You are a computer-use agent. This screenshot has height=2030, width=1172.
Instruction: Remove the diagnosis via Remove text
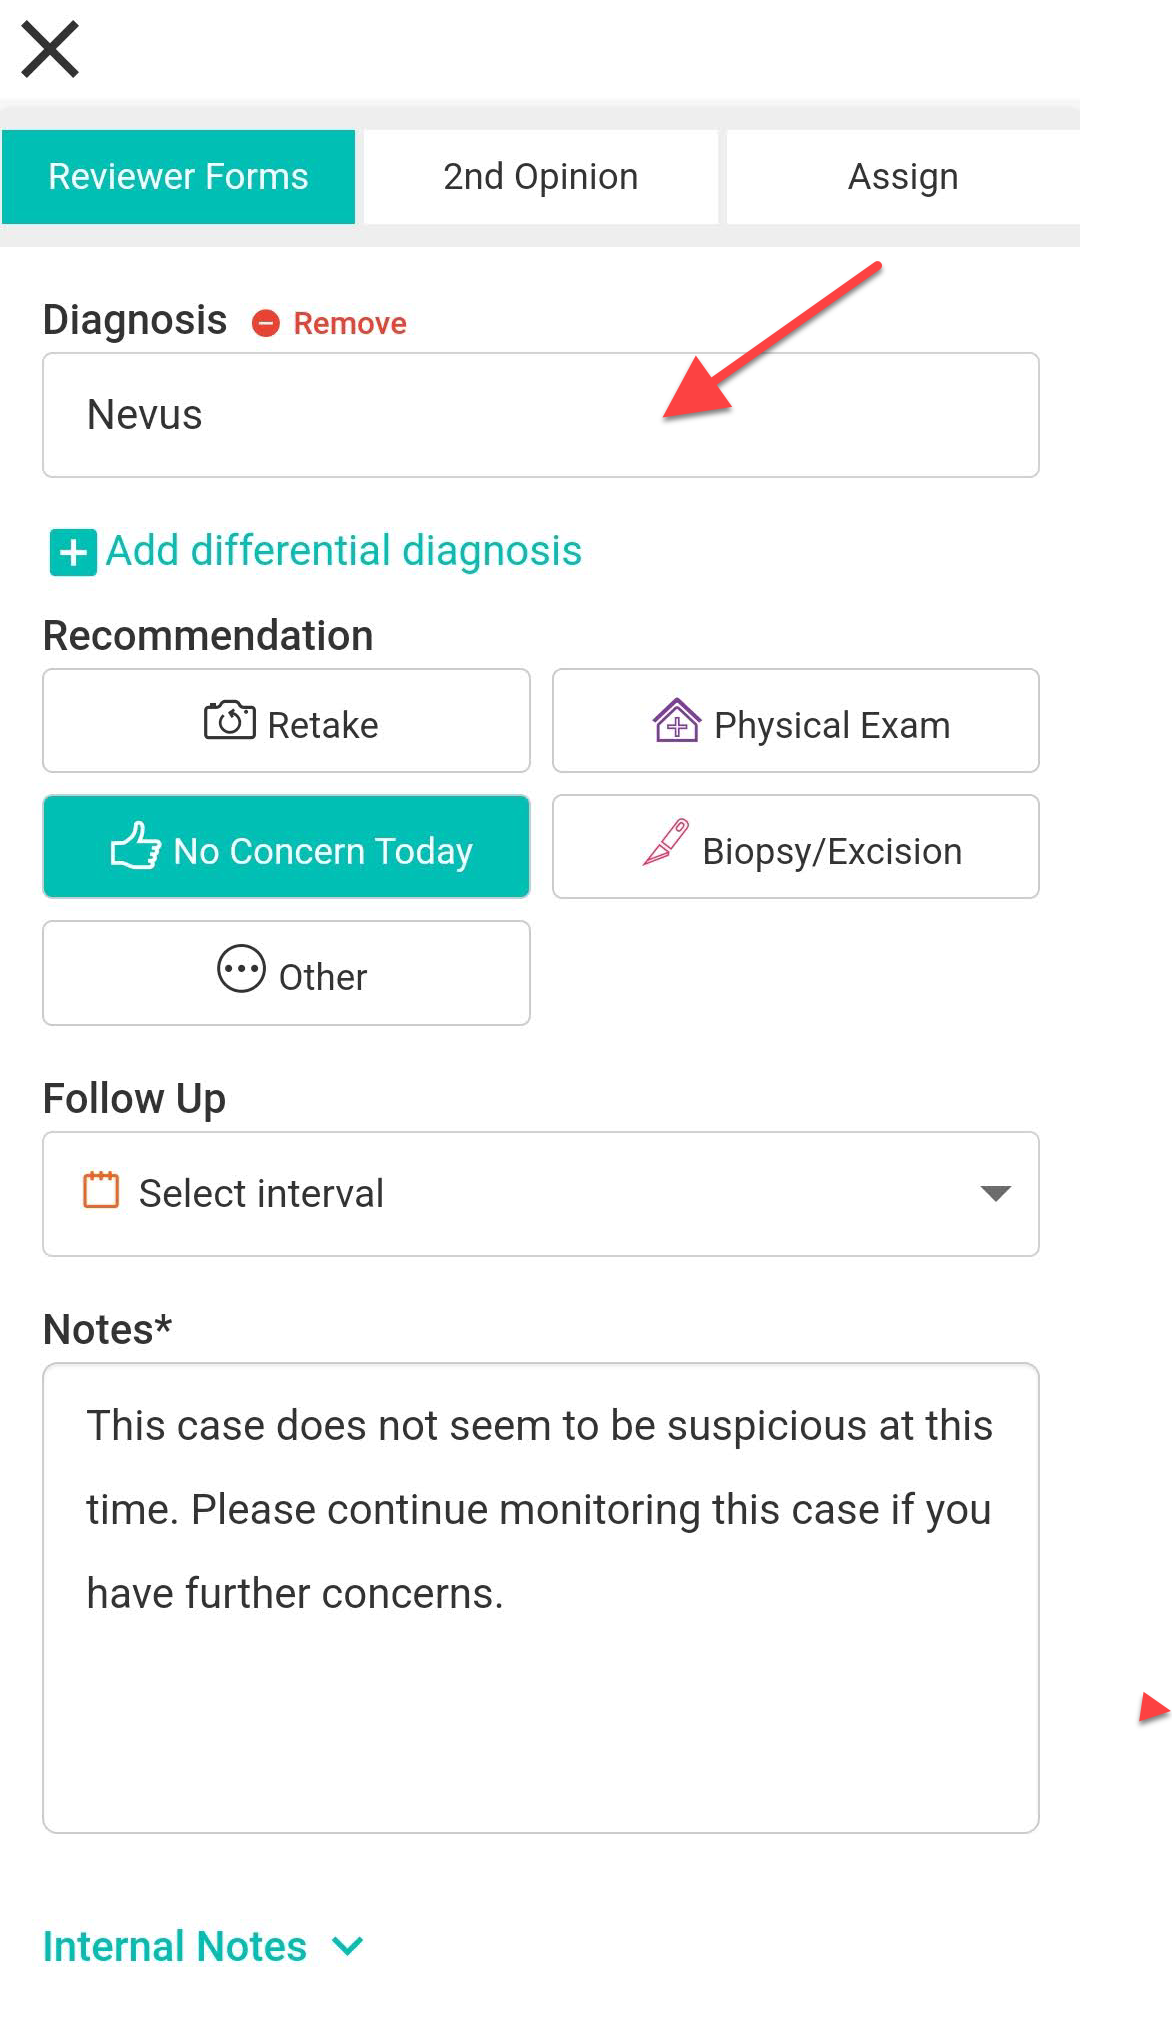[350, 324]
